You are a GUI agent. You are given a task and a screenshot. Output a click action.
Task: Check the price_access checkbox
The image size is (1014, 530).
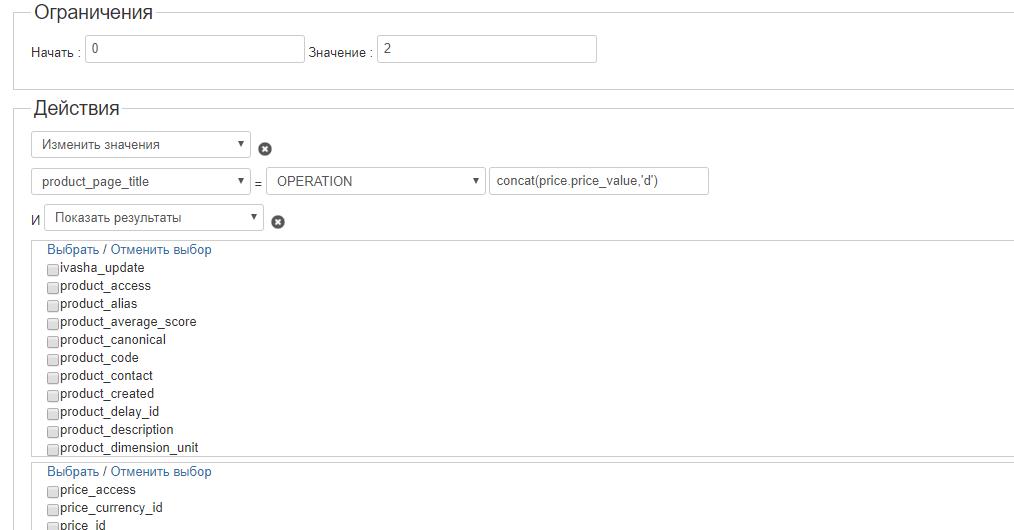pos(53,492)
